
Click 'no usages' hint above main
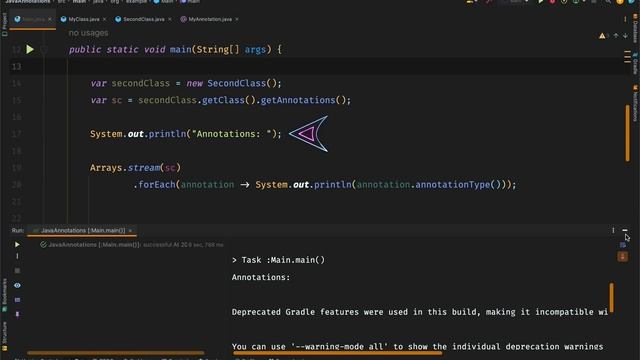point(88,33)
